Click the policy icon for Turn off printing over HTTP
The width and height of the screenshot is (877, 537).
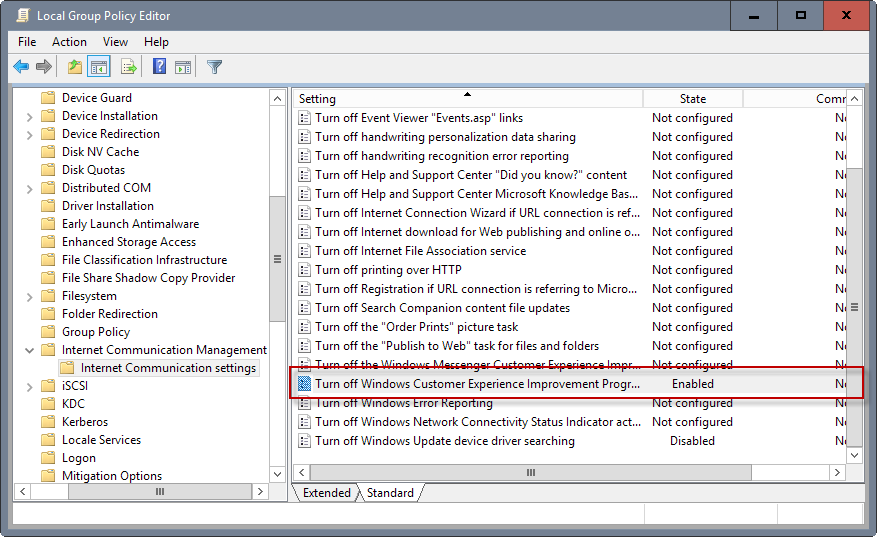pos(304,270)
